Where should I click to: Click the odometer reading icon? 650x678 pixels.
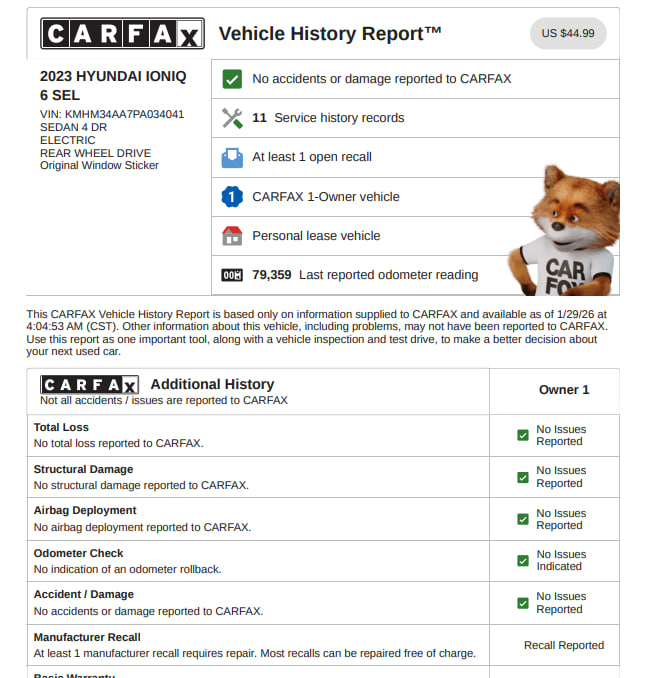(232, 275)
